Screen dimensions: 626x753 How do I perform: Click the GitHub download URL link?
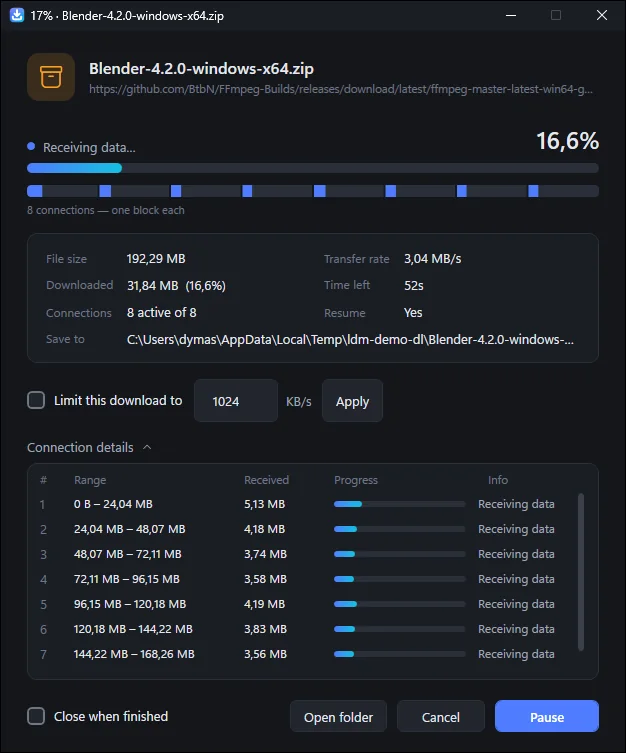(x=341, y=89)
